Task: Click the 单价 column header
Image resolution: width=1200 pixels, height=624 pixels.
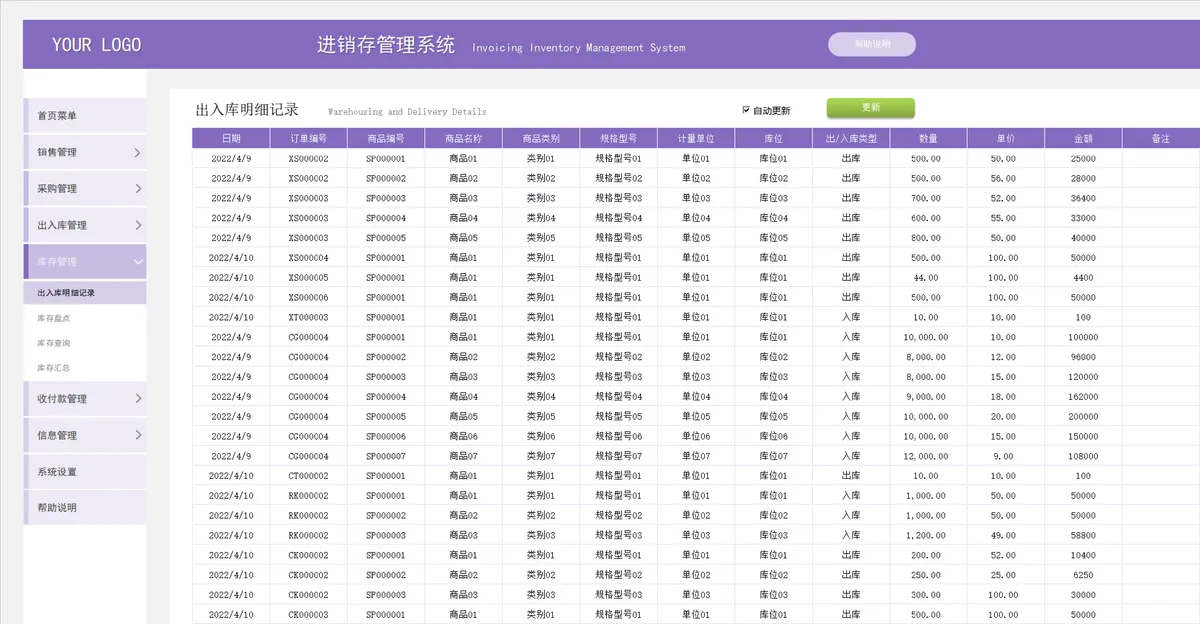Action: (1006, 138)
